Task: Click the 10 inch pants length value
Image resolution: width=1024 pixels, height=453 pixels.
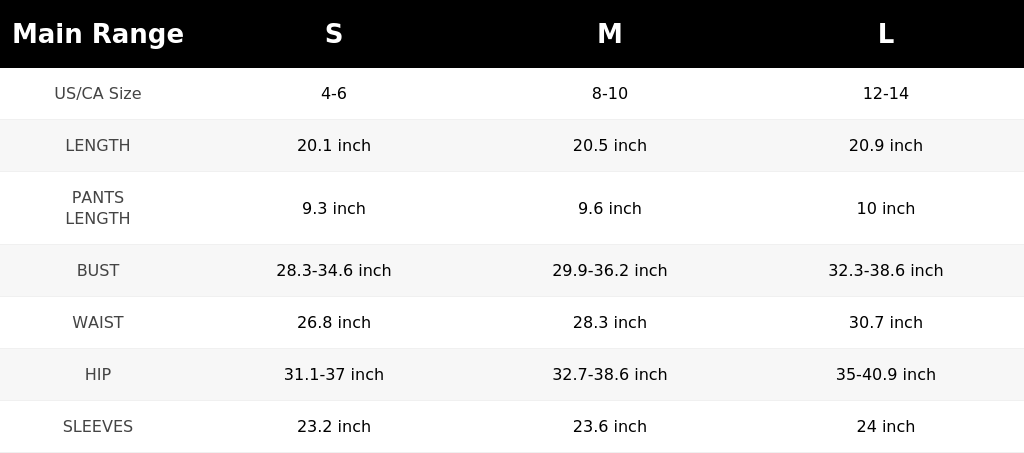Action: pyautogui.click(x=886, y=208)
